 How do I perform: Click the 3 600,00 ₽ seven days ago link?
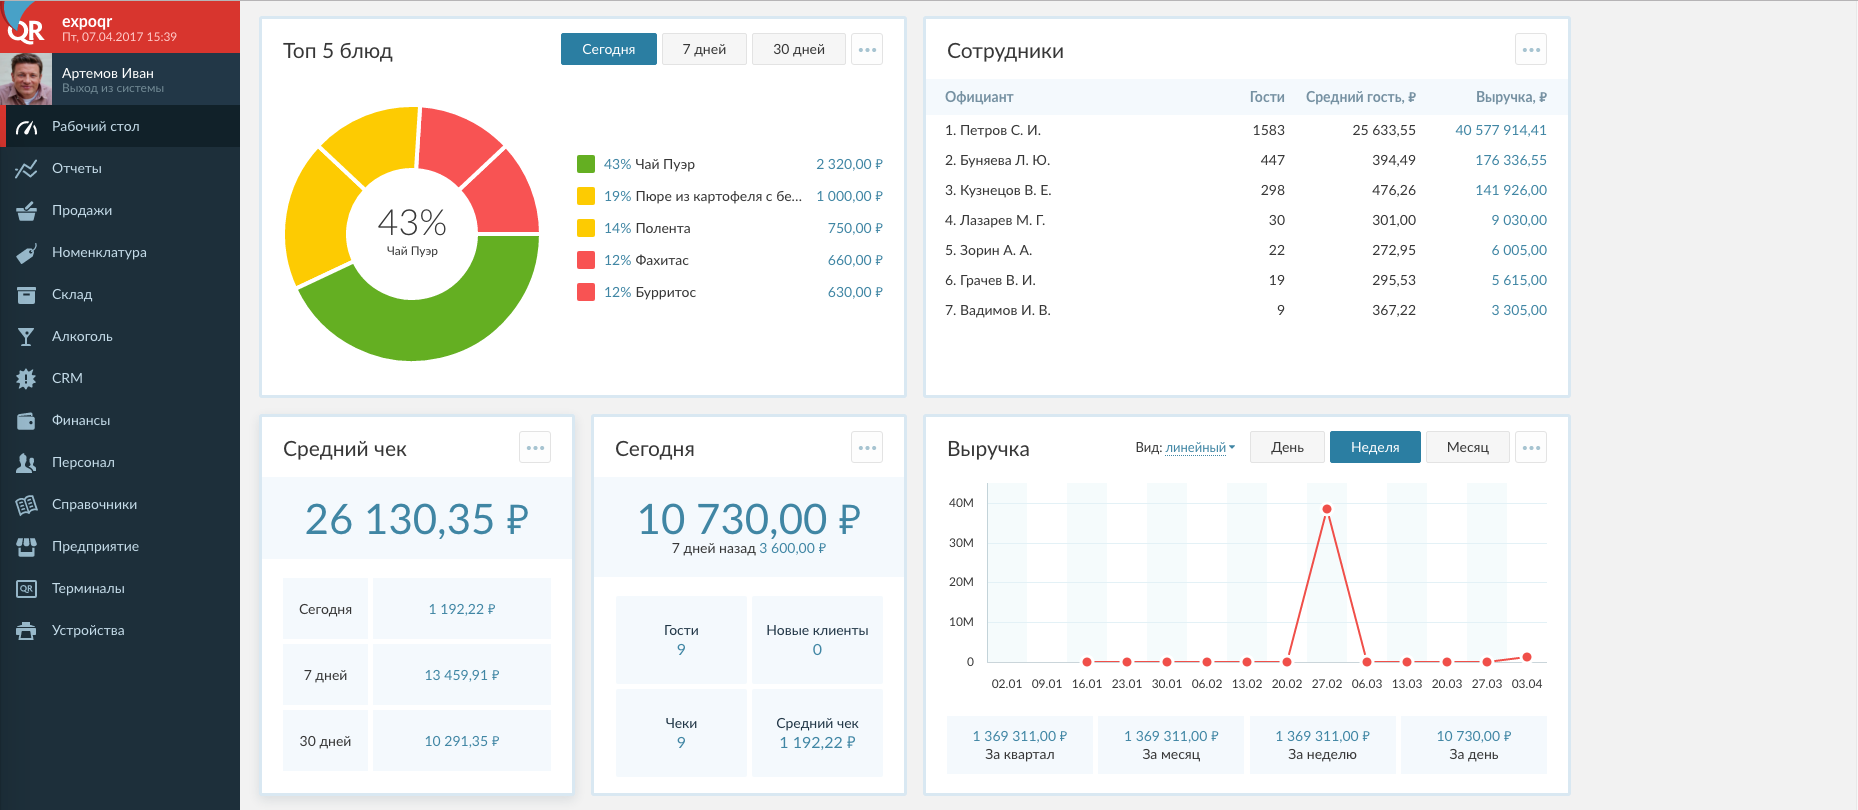tap(793, 548)
